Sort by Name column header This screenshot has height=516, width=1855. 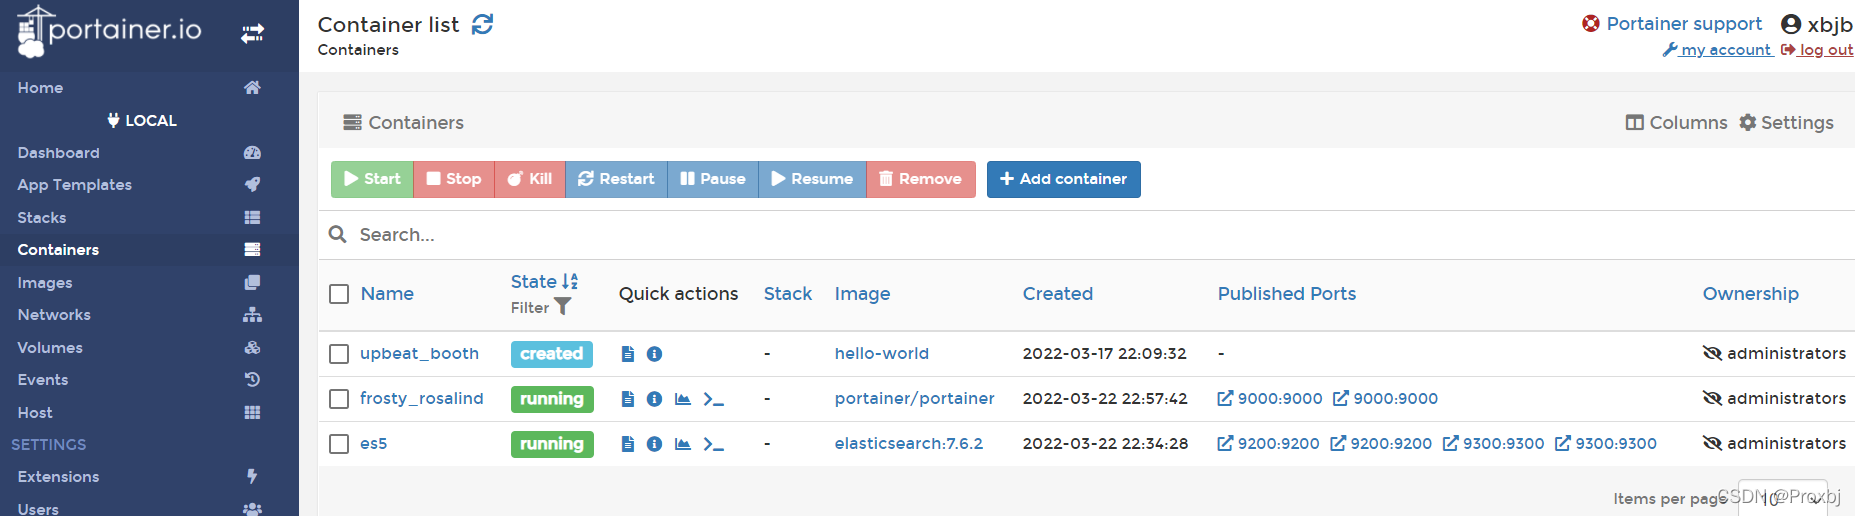click(387, 294)
